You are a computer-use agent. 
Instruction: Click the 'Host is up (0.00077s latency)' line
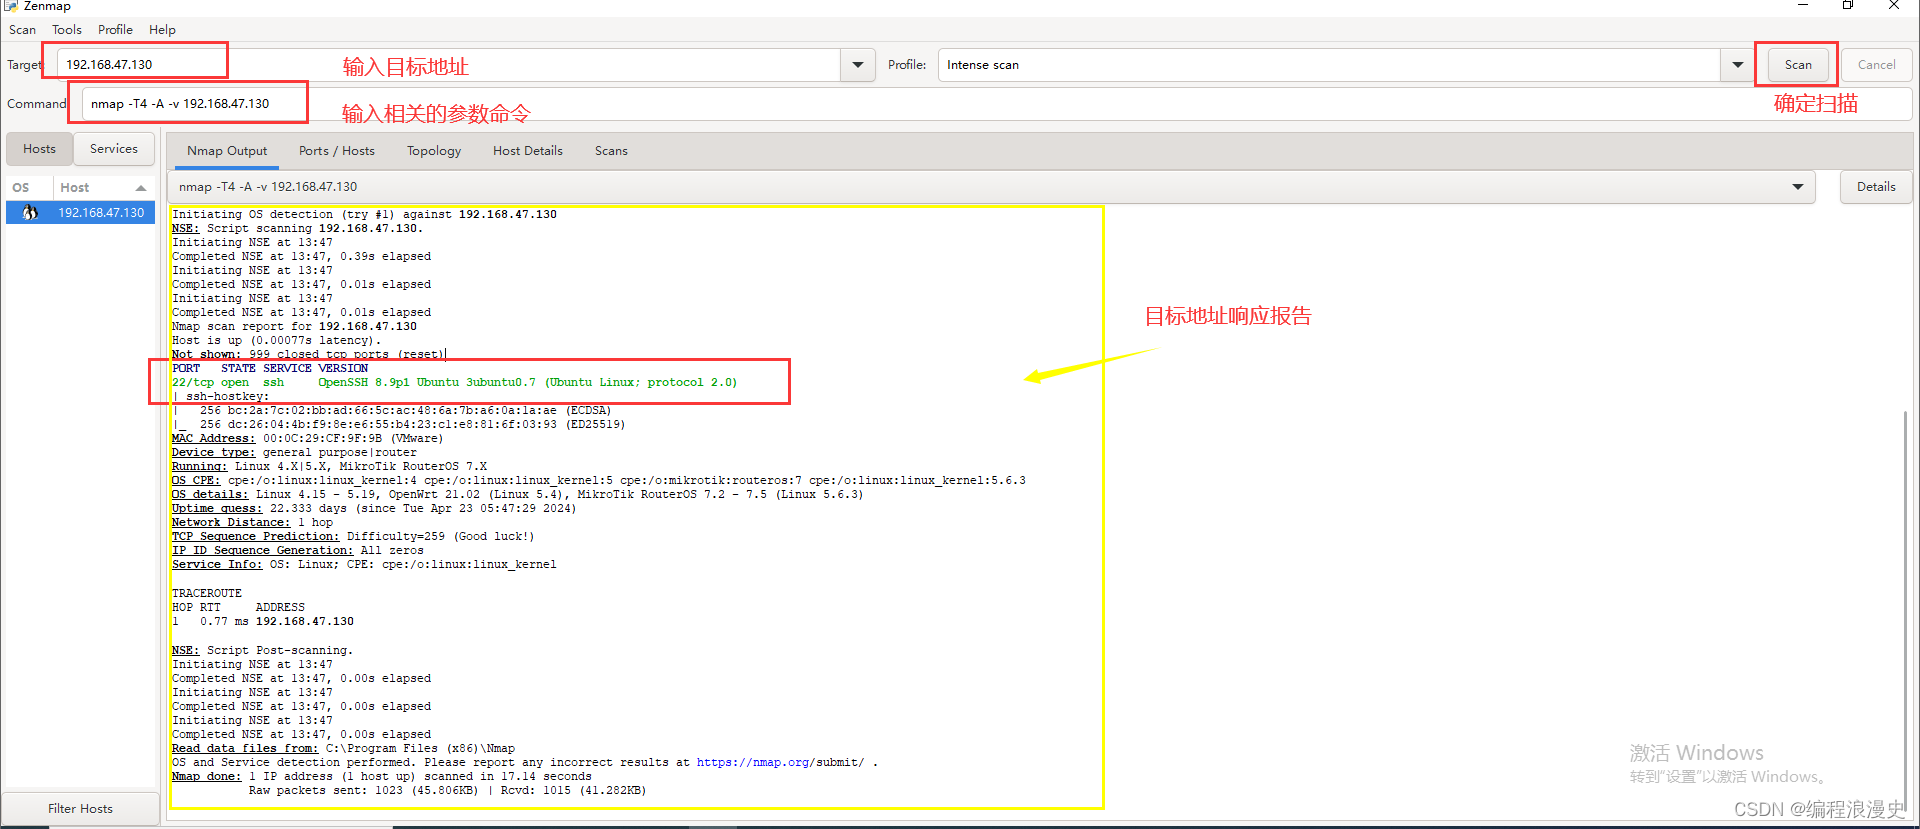coord(276,340)
